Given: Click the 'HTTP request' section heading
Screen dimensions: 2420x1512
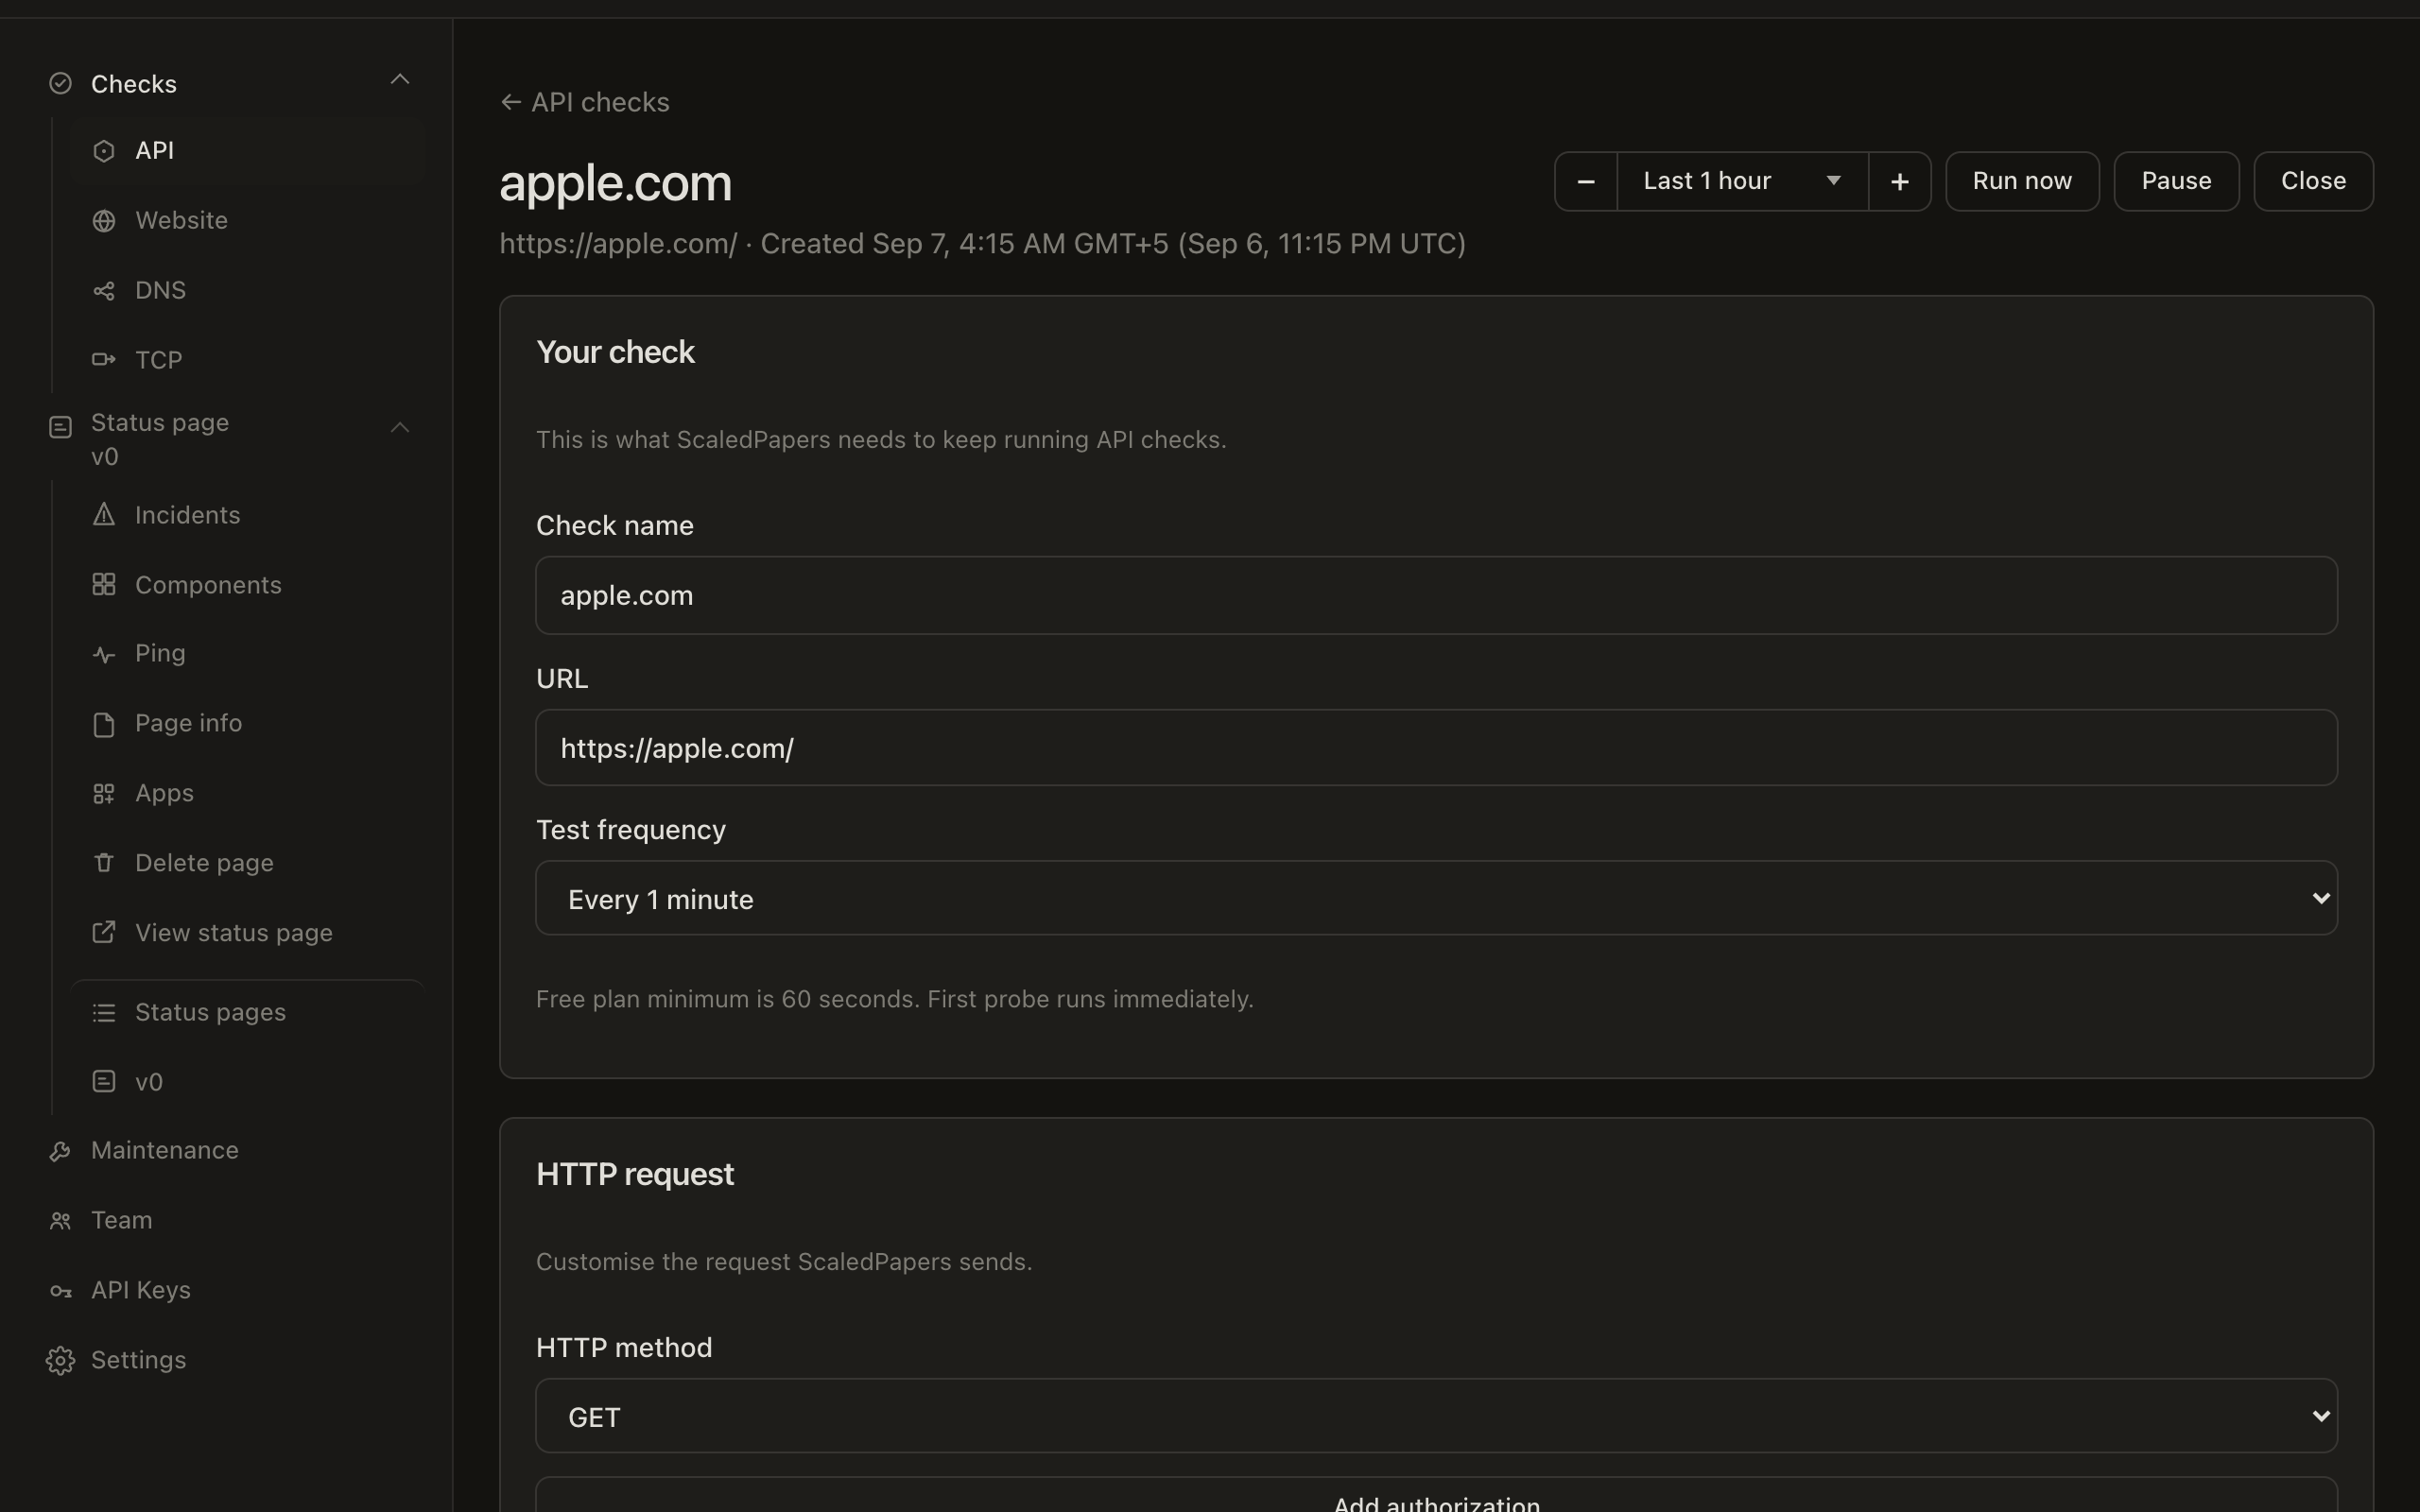Looking at the screenshot, I should 635,1174.
